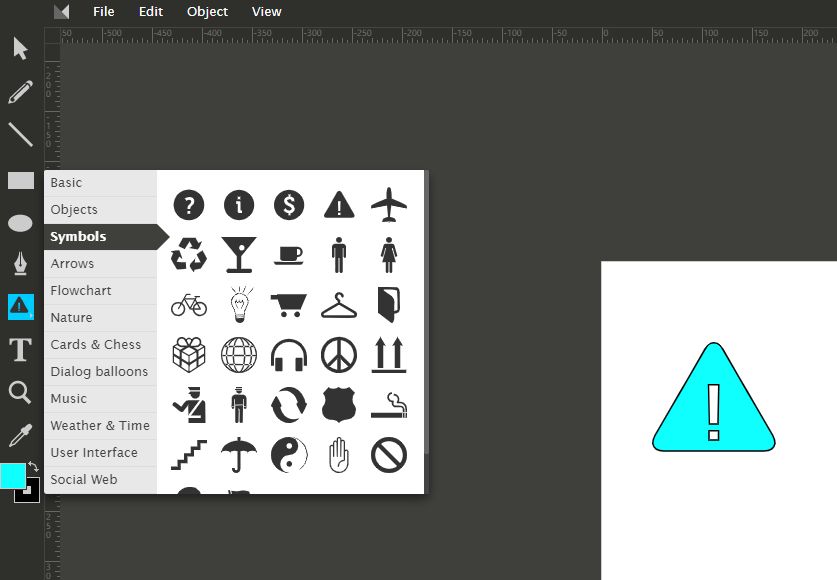Viewport: 837px width, 580px height.
Task: Select the Pencil tool
Action: point(21,92)
